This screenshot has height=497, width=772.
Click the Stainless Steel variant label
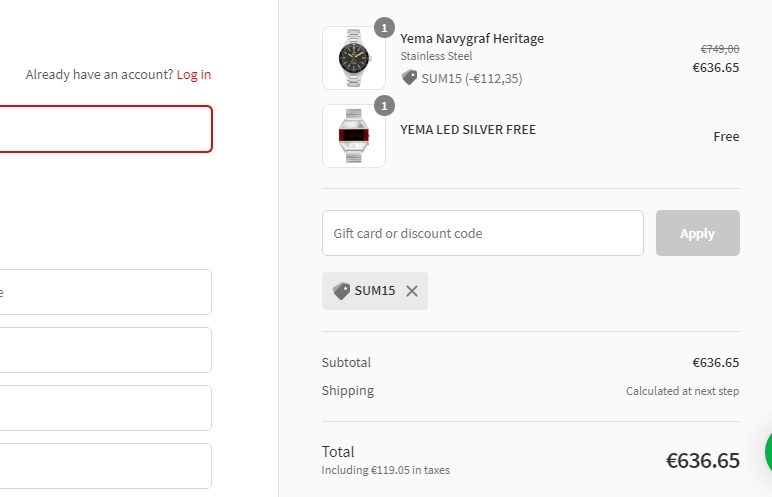pos(436,57)
